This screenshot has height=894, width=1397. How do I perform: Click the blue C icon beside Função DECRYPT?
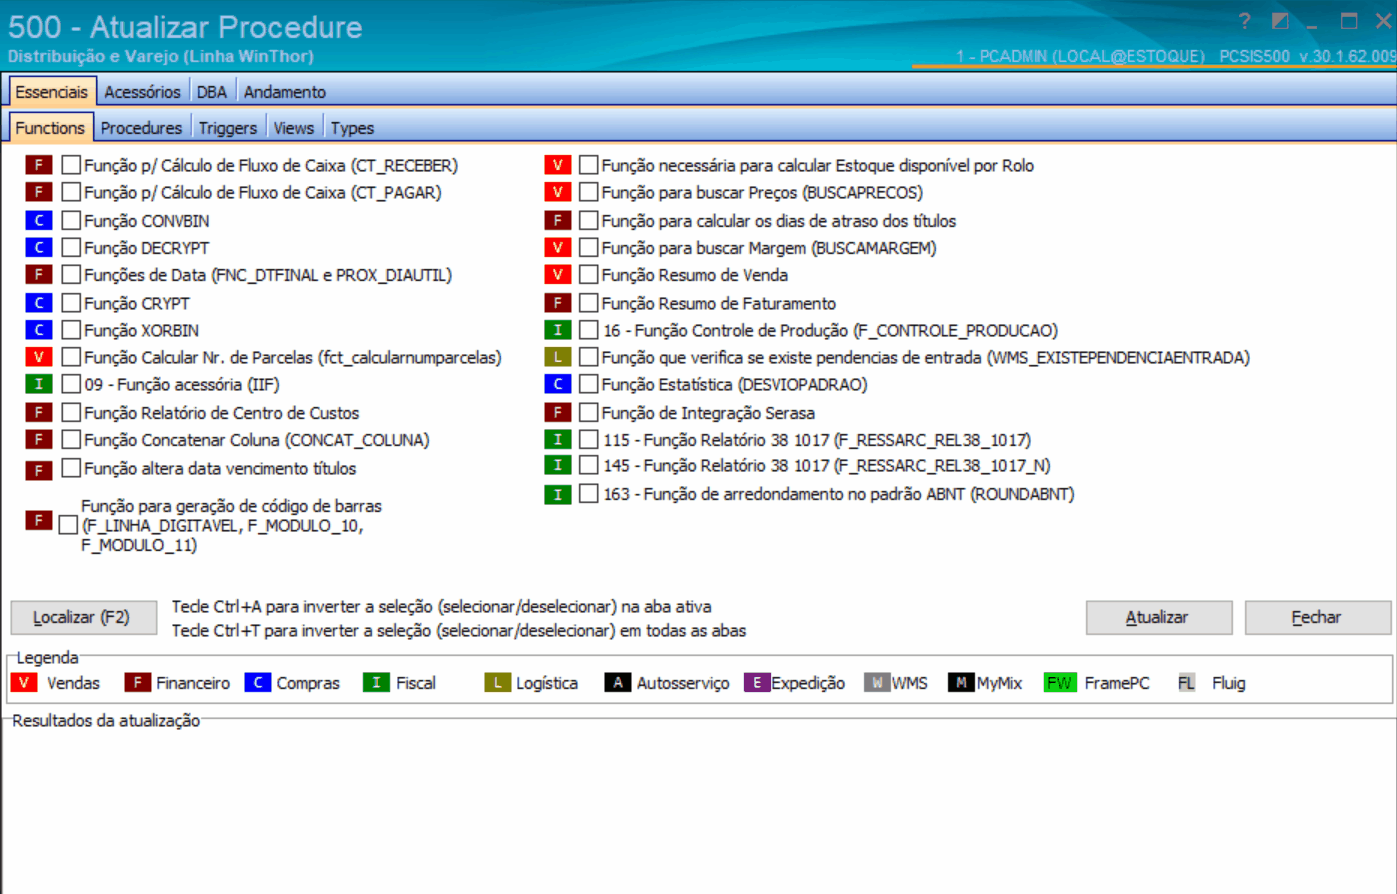coord(38,247)
